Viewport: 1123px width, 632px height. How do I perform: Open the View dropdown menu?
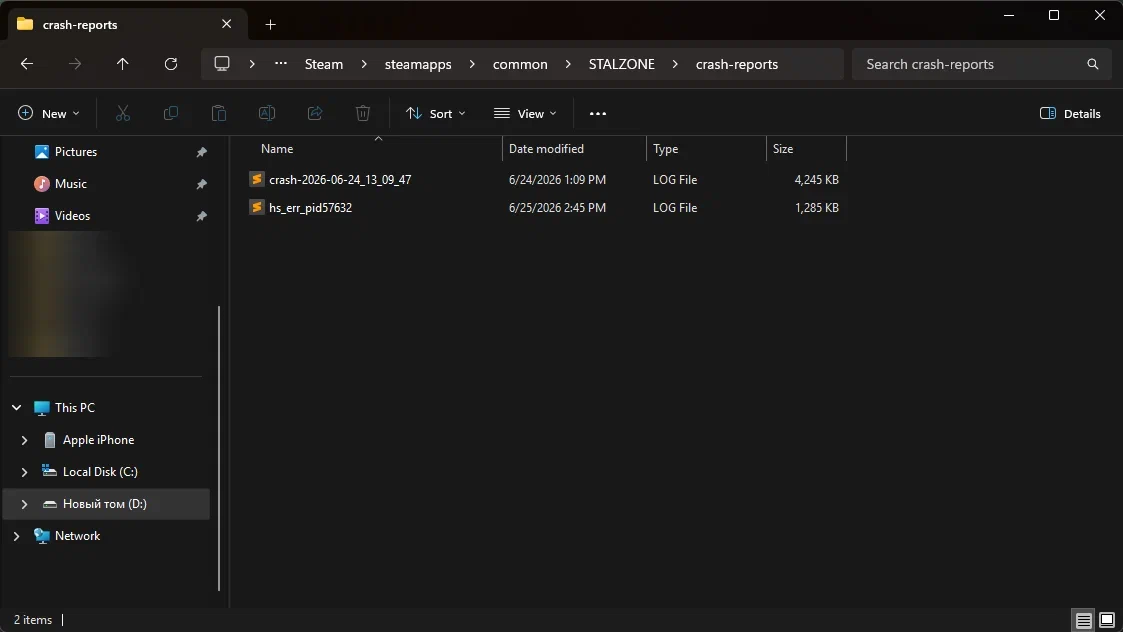coord(525,113)
